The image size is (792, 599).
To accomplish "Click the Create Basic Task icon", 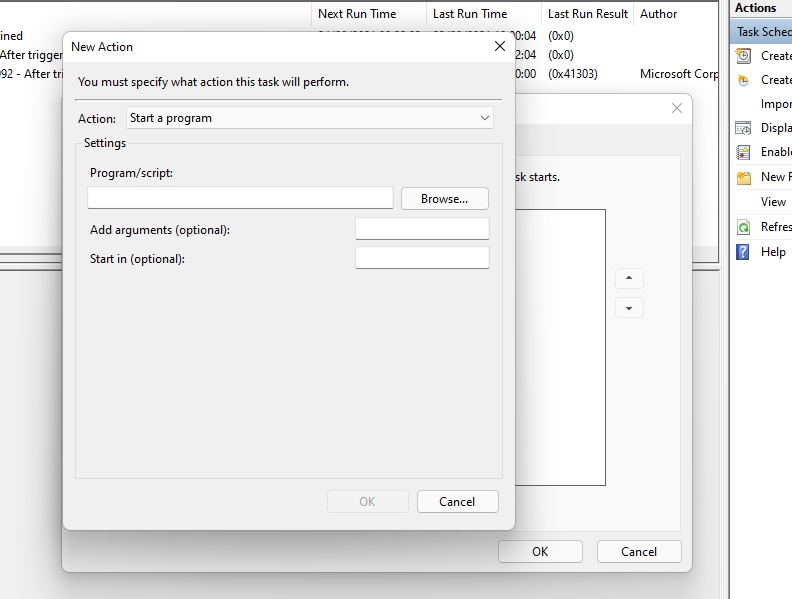I will [x=743, y=56].
